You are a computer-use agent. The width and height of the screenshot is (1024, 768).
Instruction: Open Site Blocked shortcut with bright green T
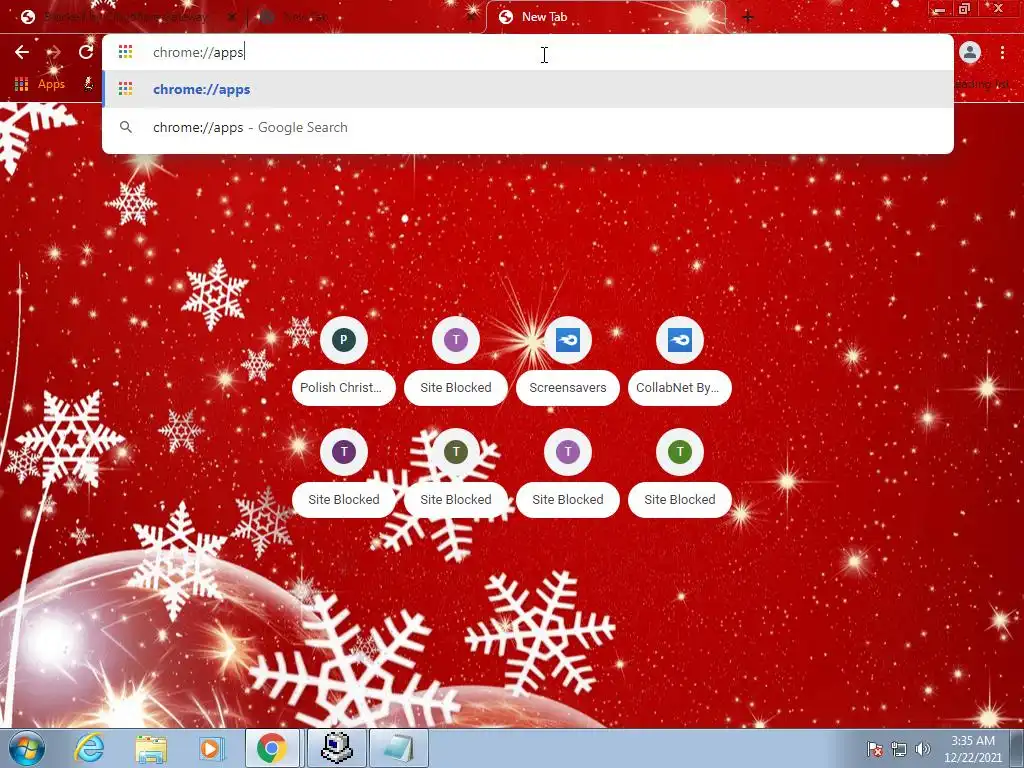coord(680,473)
